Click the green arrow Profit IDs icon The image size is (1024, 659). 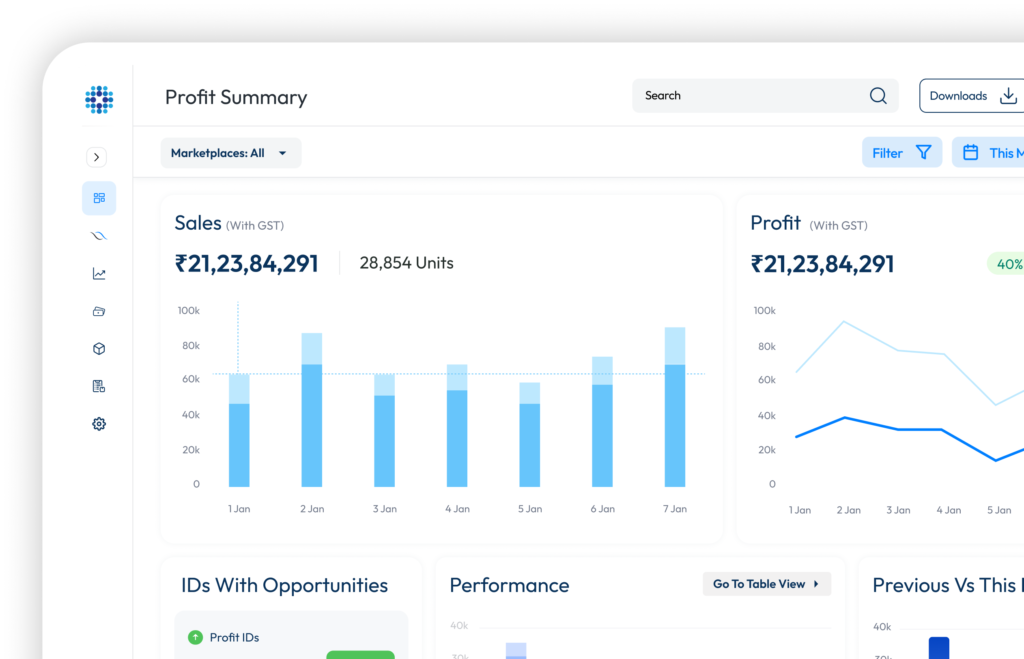point(195,637)
